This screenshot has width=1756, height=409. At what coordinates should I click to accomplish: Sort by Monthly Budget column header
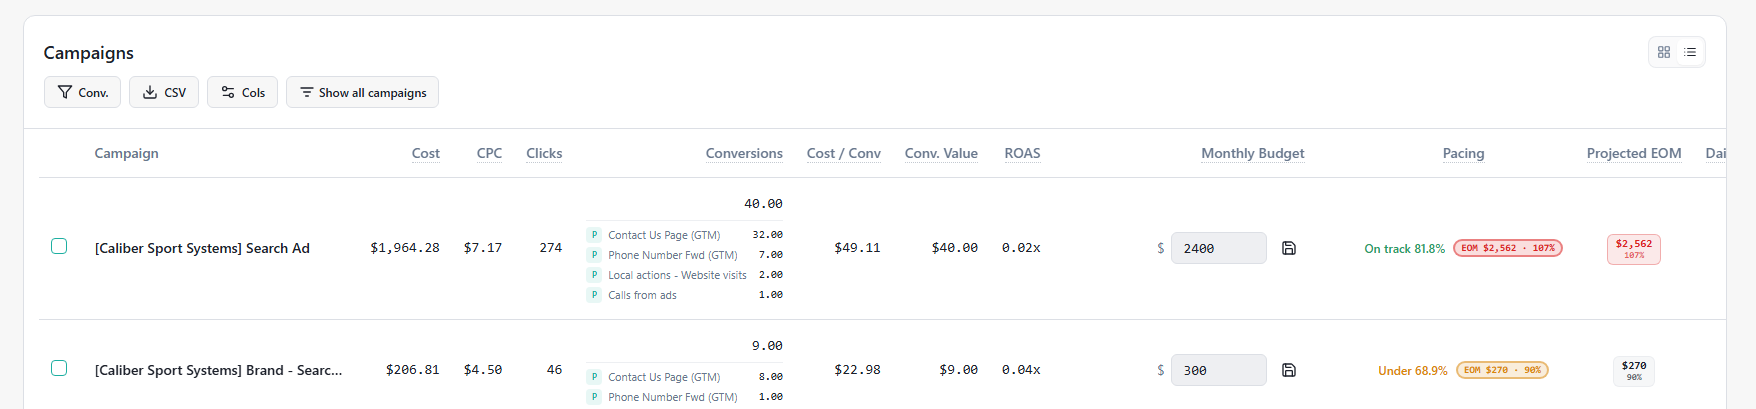tap(1252, 153)
